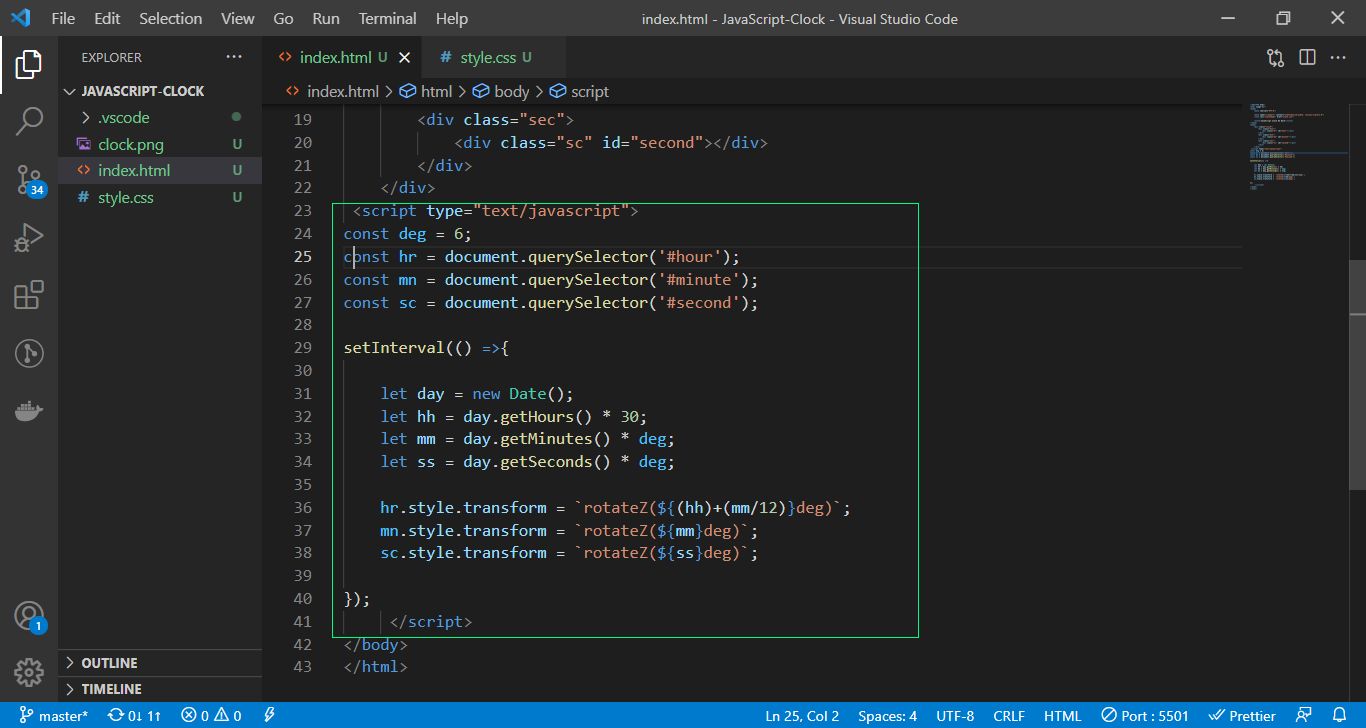This screenshot has width=1366, height=728.
Task: Open the Extensions view
Action: tap(29, 295)
